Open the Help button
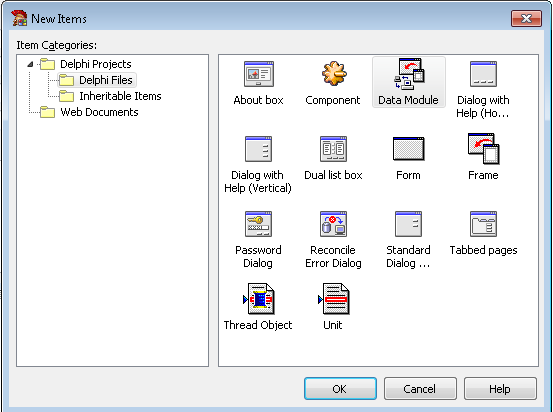The width and height of the screenshot is (553, 412). 500,389
